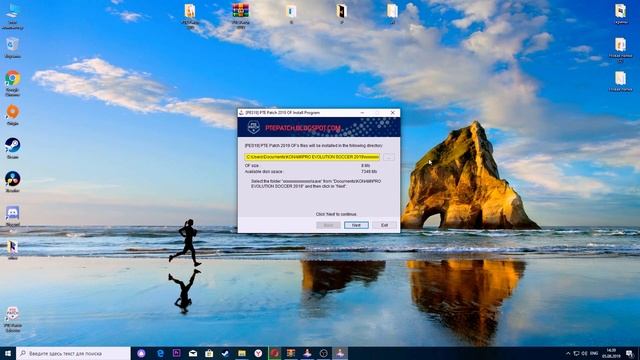Open the clock and date flyout
This screenshot has width=640, height=360.
(611, 353)
